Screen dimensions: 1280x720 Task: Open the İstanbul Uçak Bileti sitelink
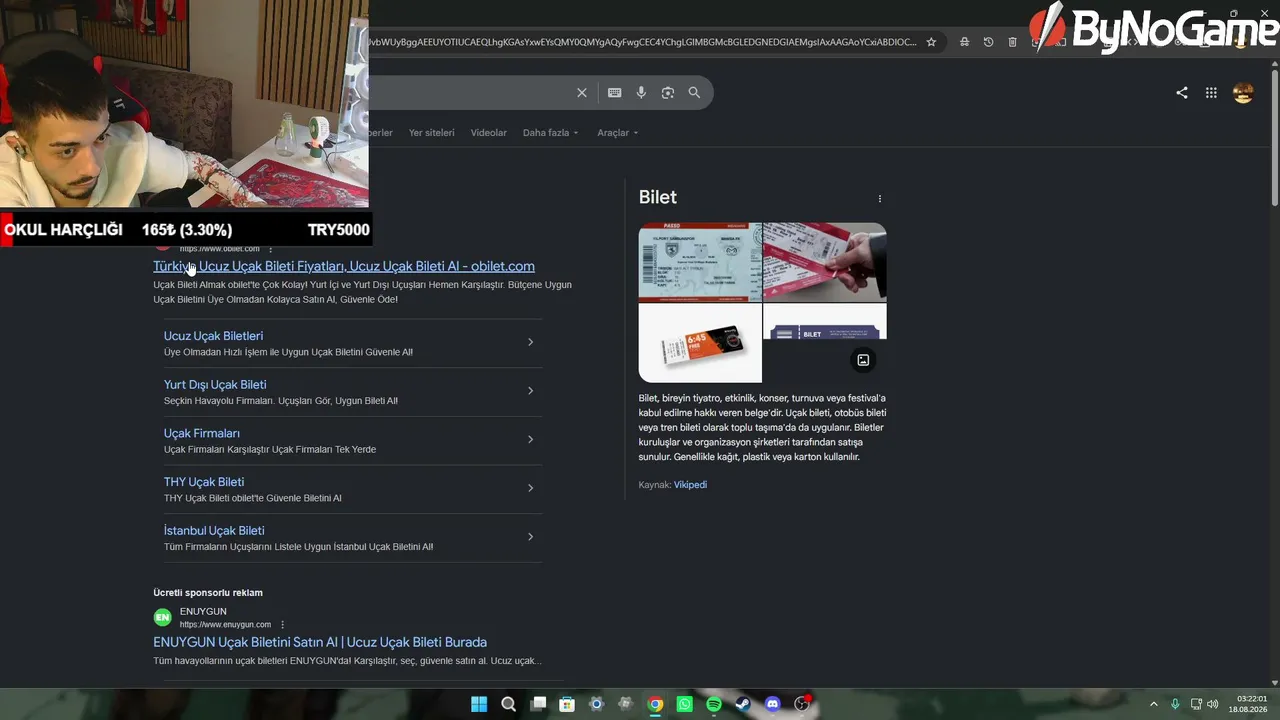(214, 531)
